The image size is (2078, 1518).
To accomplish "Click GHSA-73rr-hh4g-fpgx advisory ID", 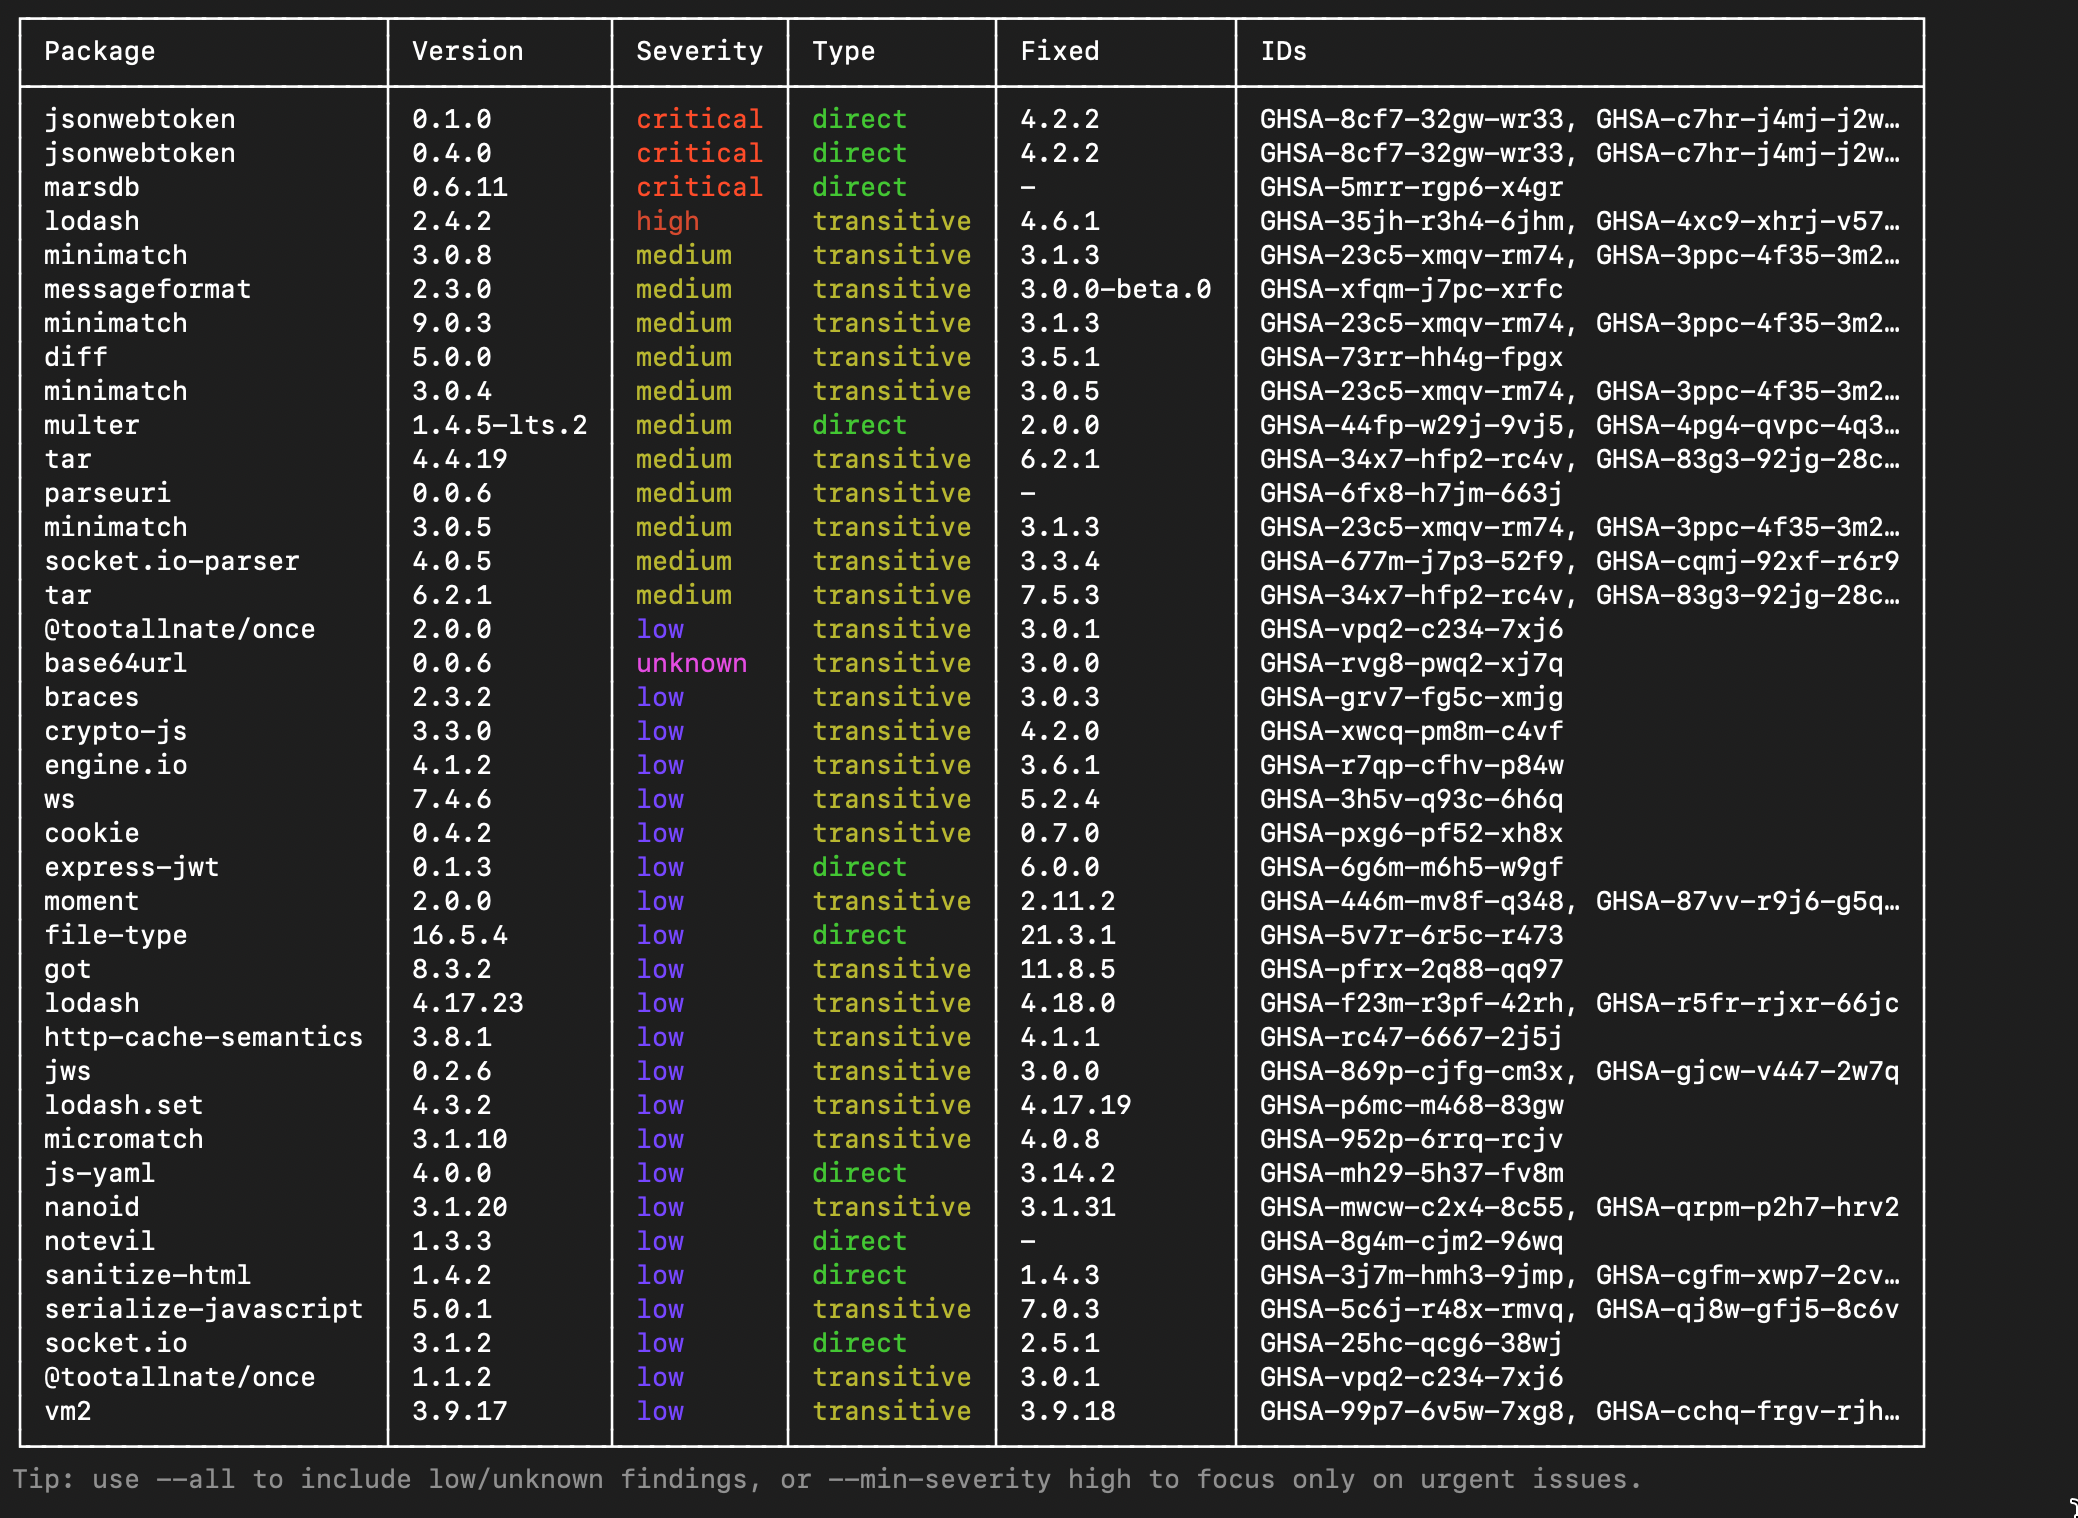I will tap(1412, 357).
